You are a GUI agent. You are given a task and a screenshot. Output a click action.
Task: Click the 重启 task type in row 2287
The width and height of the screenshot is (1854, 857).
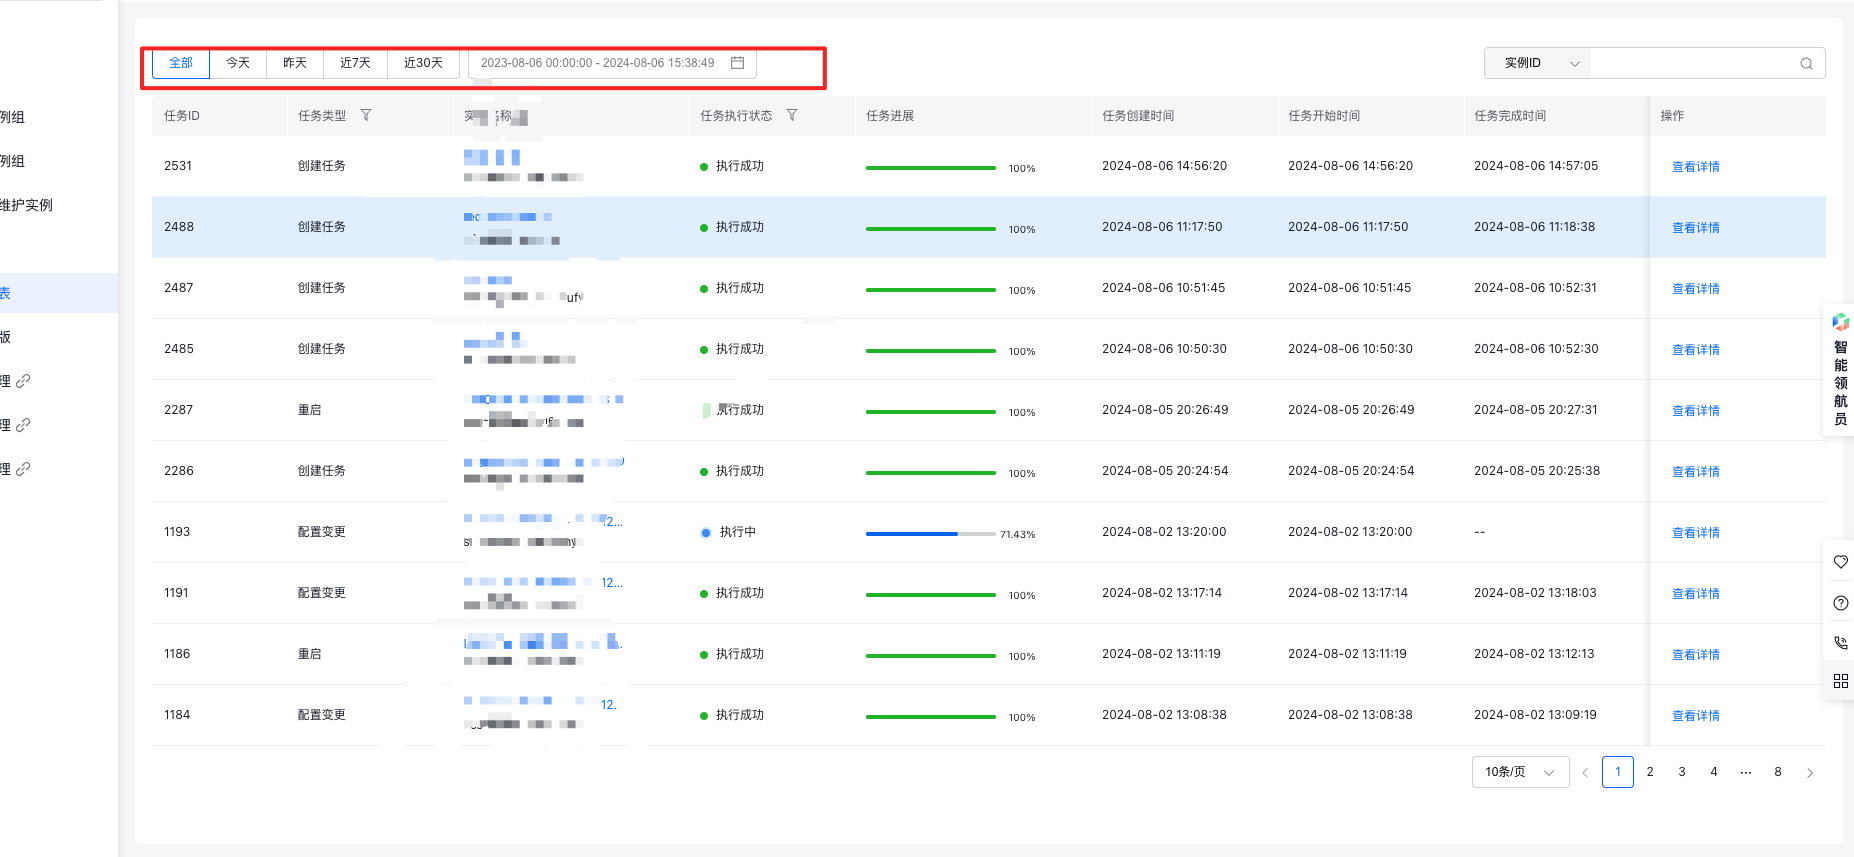pyautogui.click(x=310, y=410)
